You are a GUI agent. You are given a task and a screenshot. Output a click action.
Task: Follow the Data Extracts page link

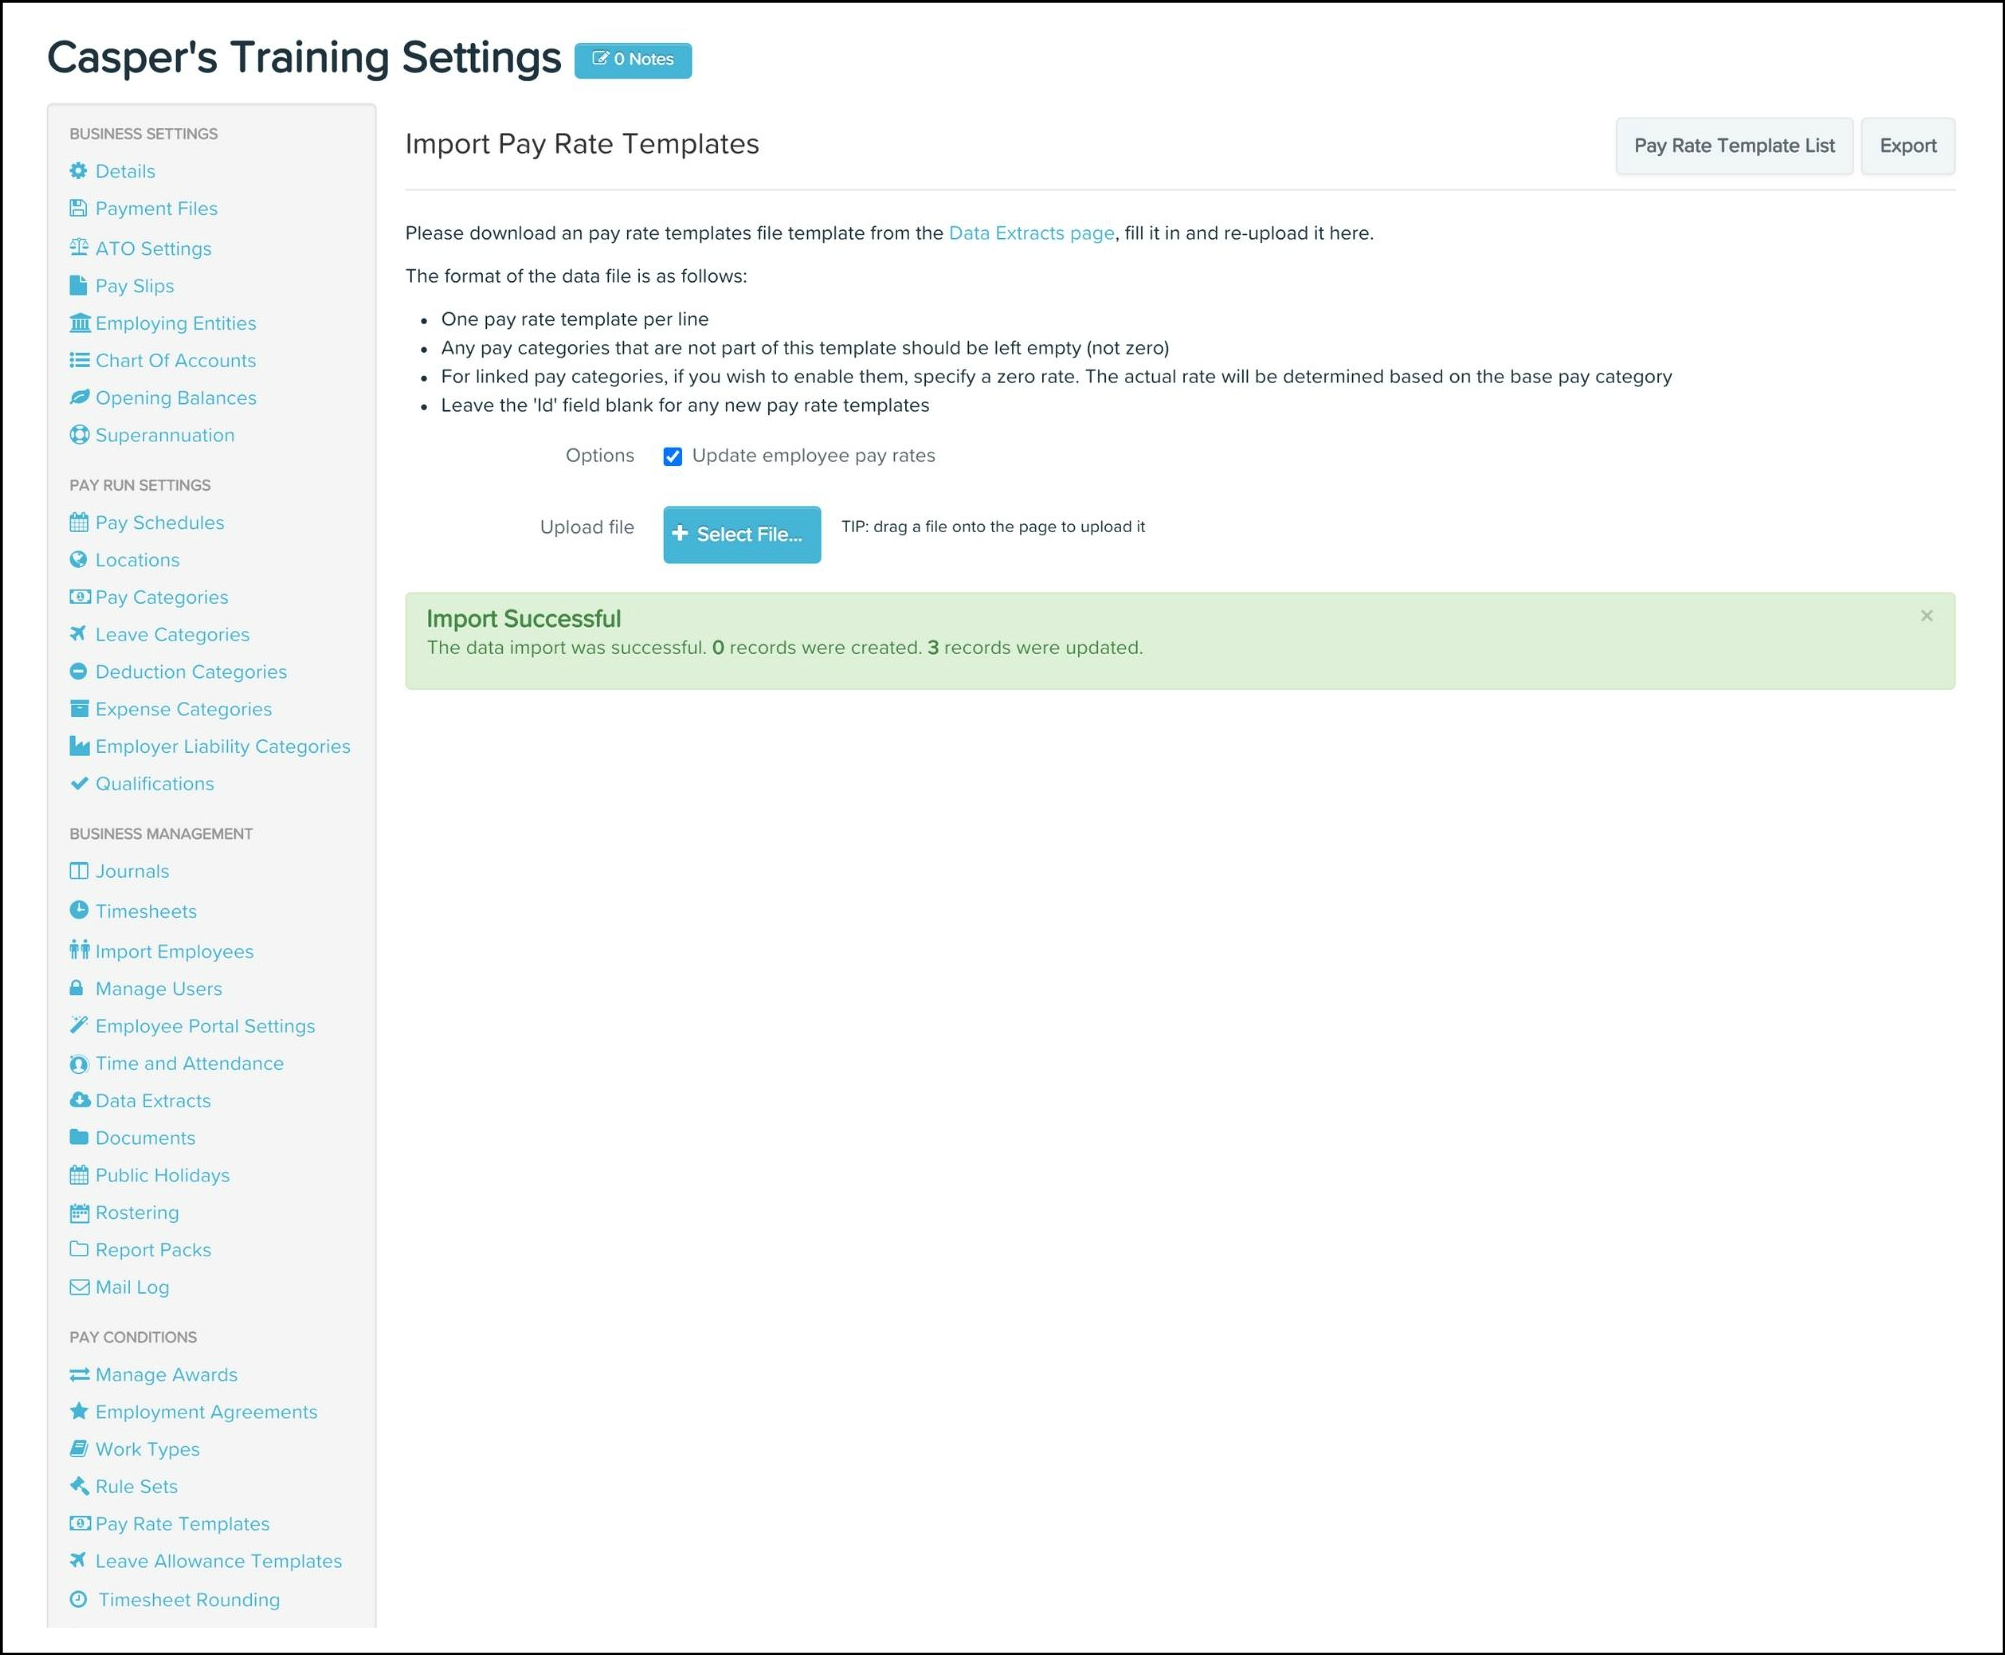pos(1030,233)
